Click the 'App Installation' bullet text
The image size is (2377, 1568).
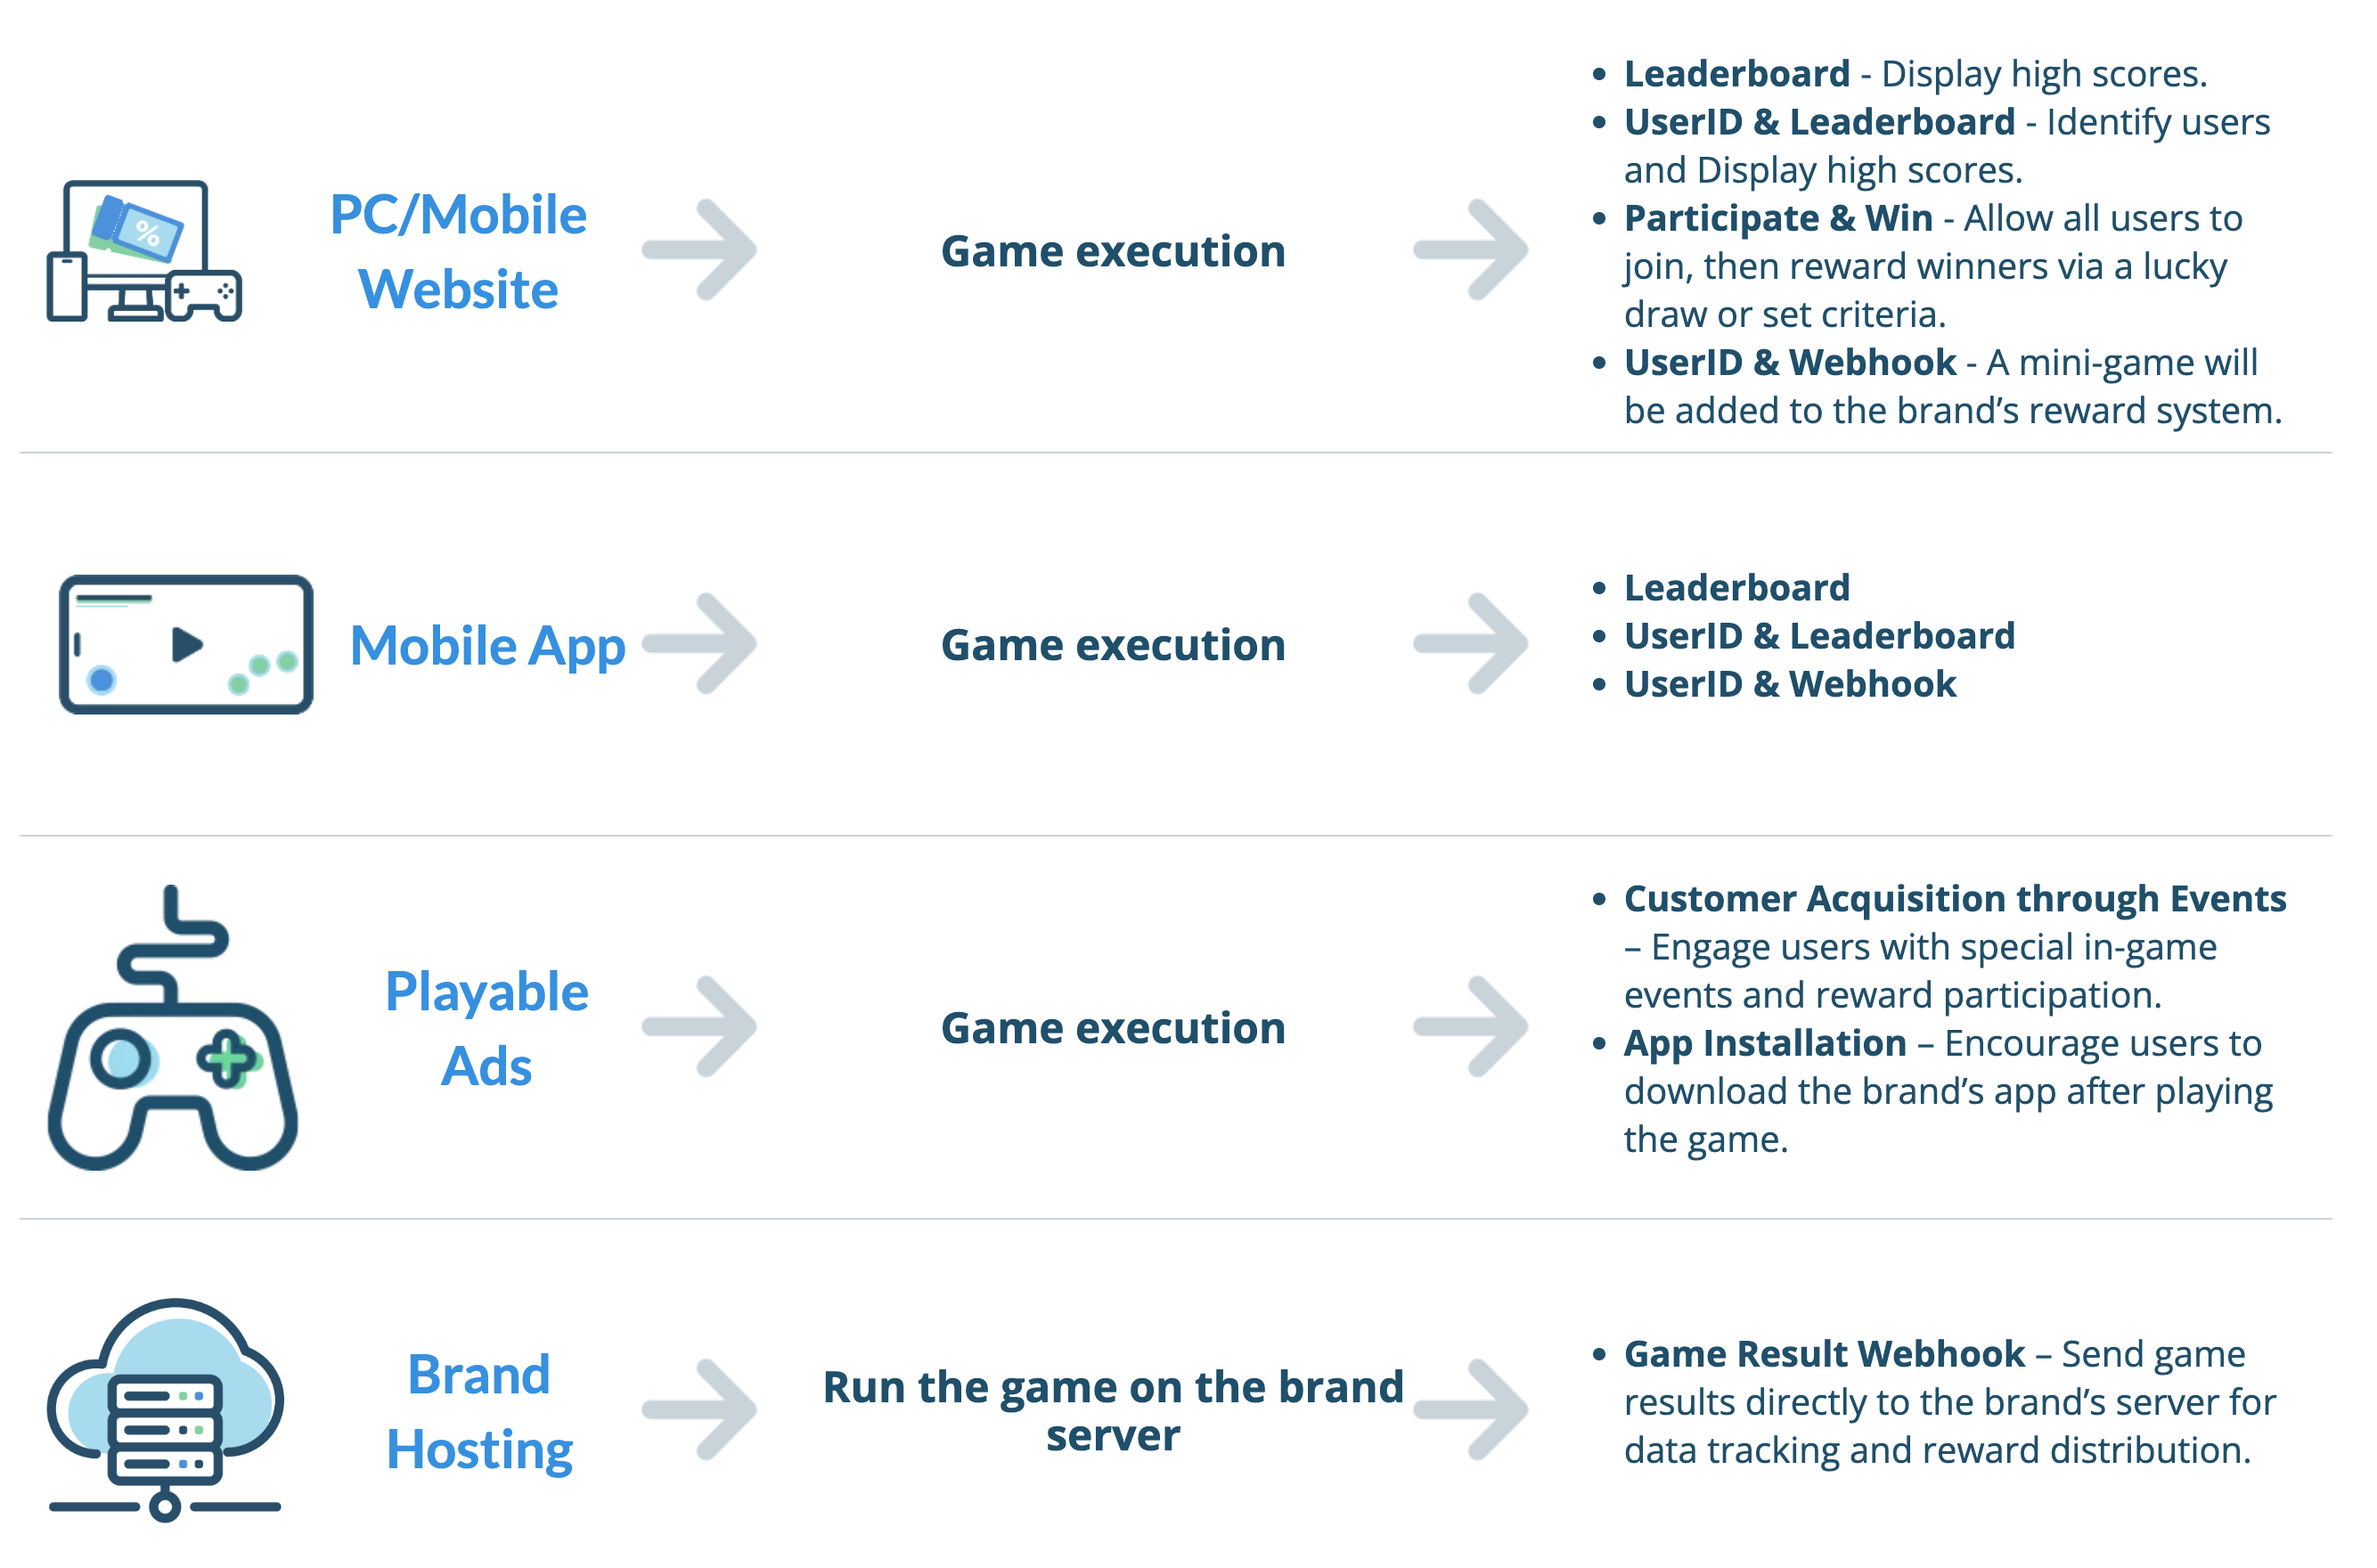(x=1765, y=1044)
